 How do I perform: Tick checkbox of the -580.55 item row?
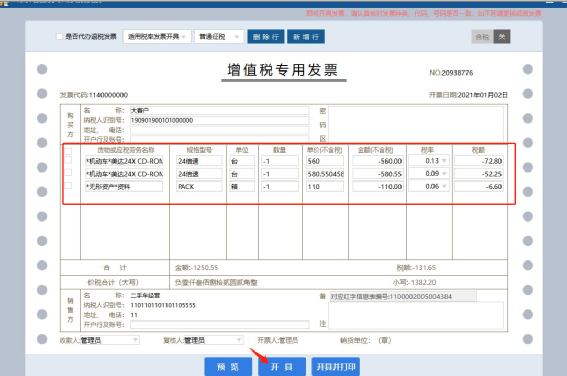[68, 173]
